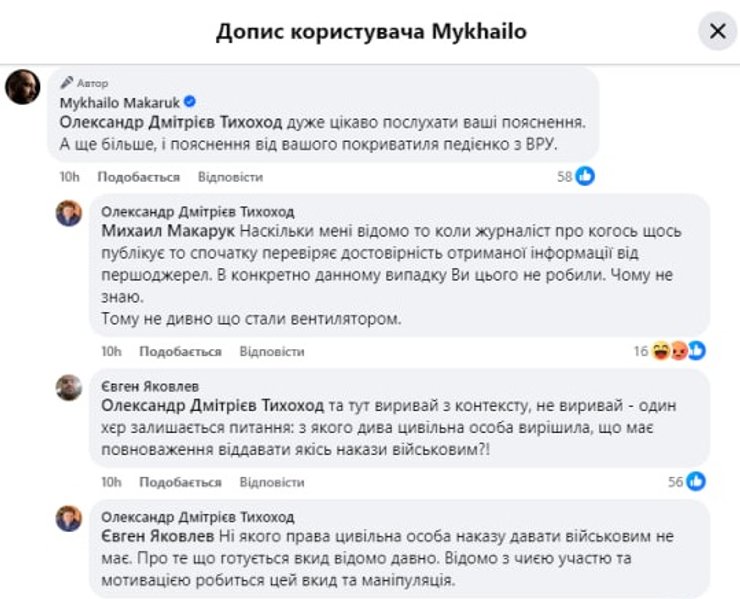Reply to Олександр's comment about journalists
The width and height of the screenshot is (740, 599).
coord(272,352)
